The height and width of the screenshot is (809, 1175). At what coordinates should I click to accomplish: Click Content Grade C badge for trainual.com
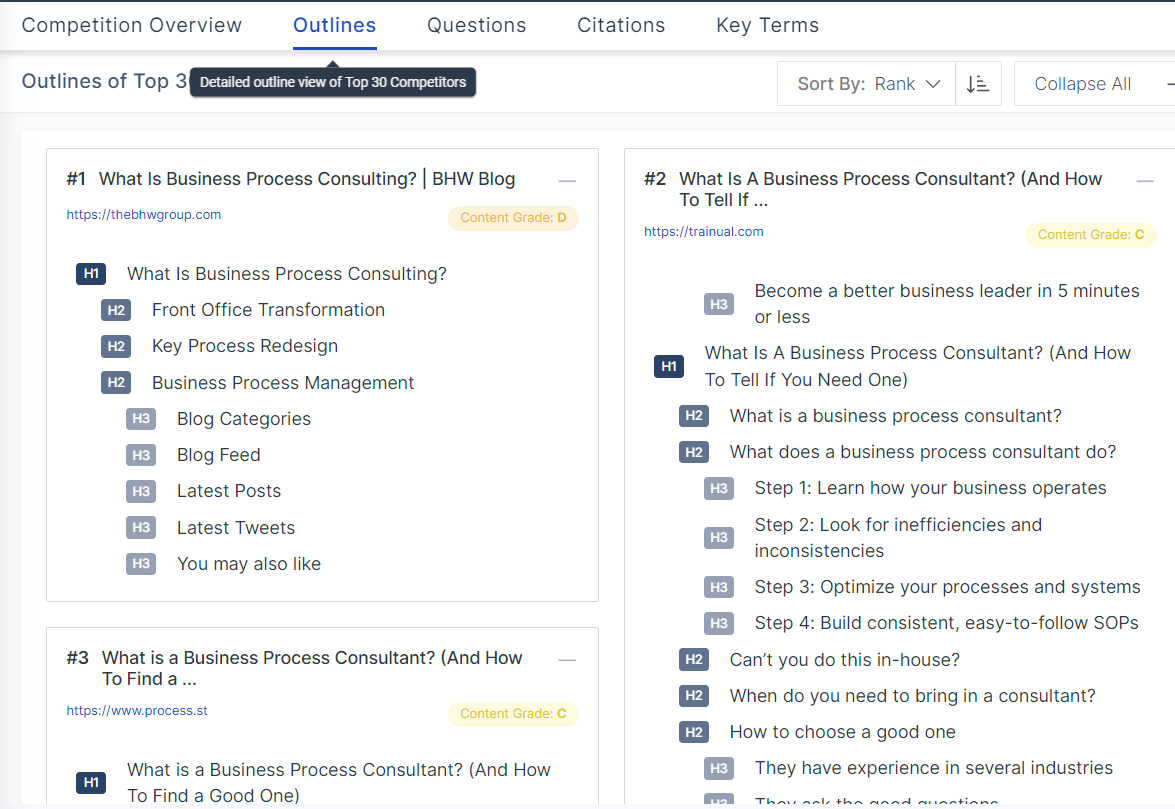click(x=1090, y=235)
